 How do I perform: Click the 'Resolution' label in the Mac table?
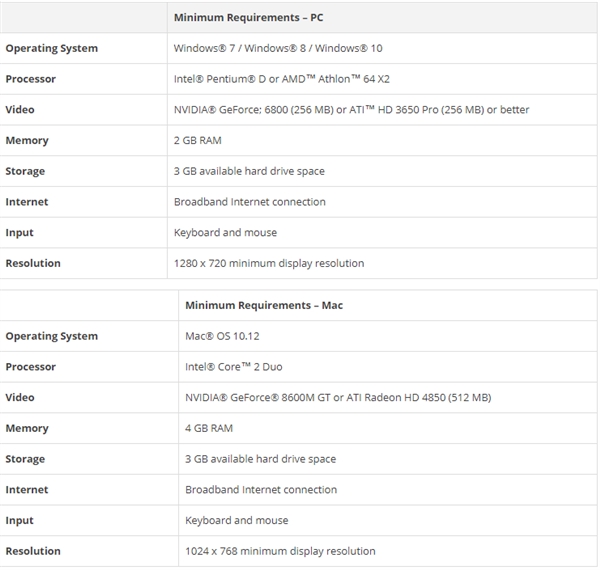(x=33, y=551)
